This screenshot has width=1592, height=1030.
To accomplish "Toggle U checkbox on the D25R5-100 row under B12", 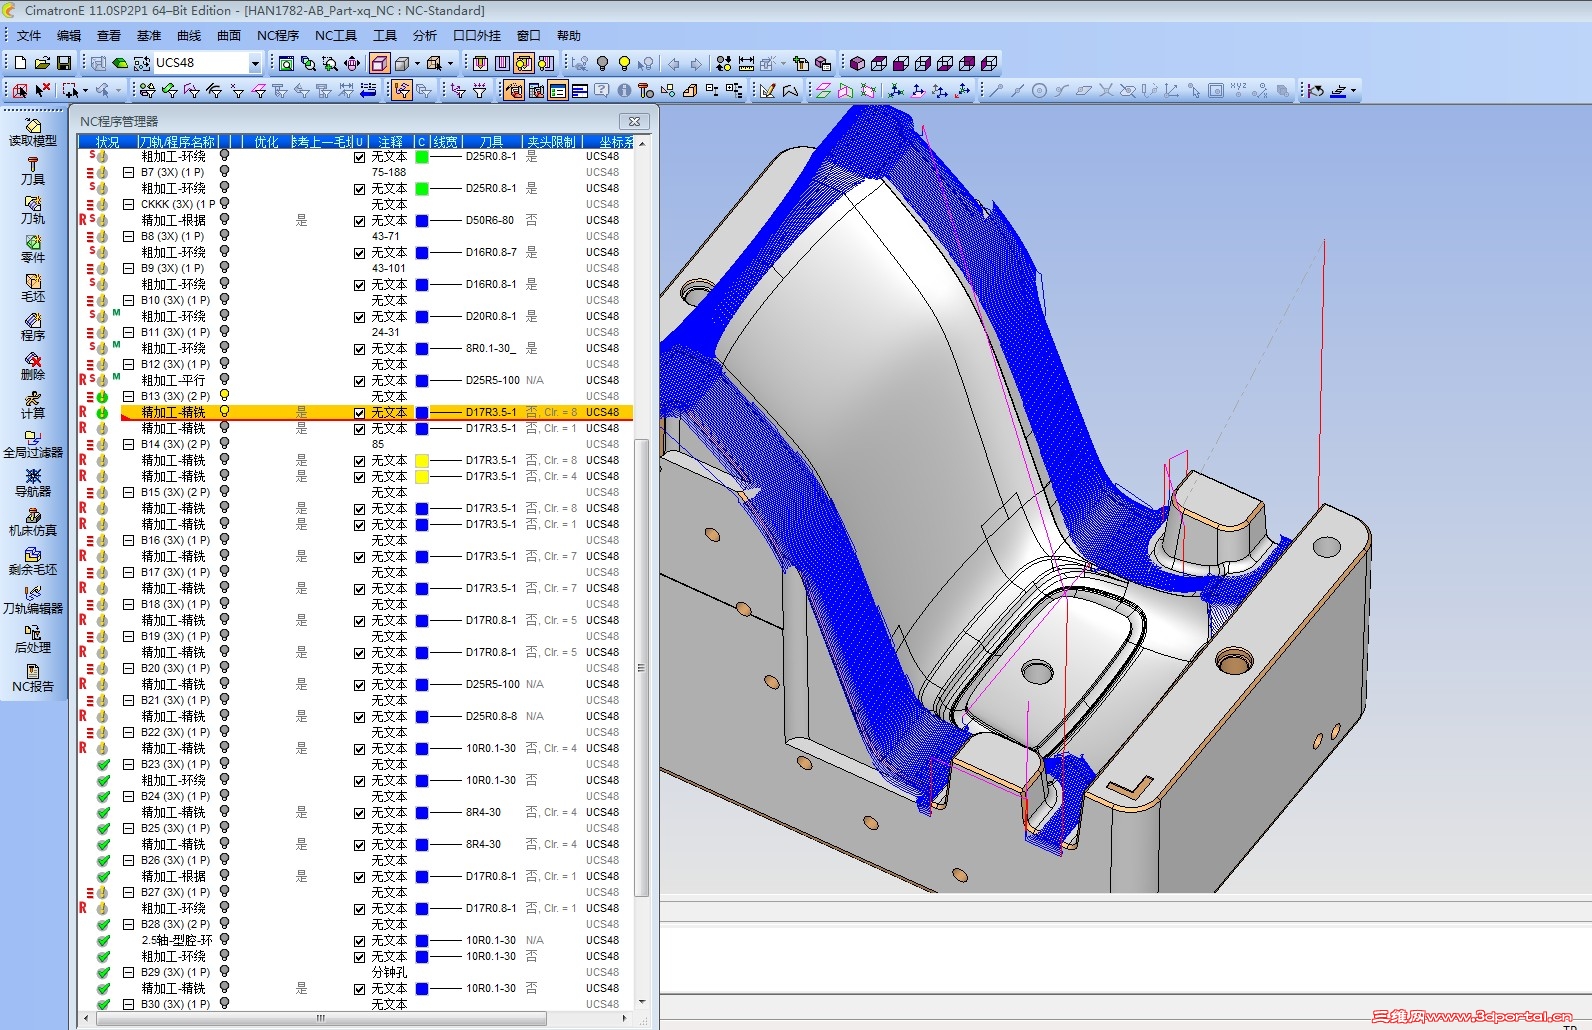I will 359,380.
